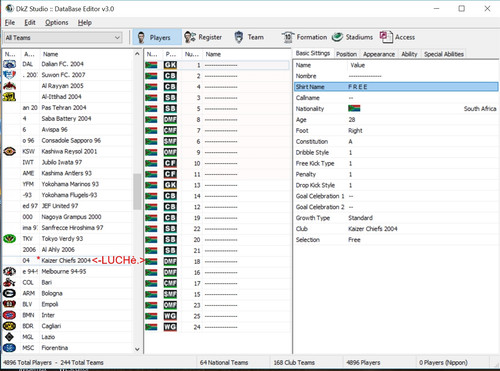Click CF position badge for player number 10

tap(170, 163)
